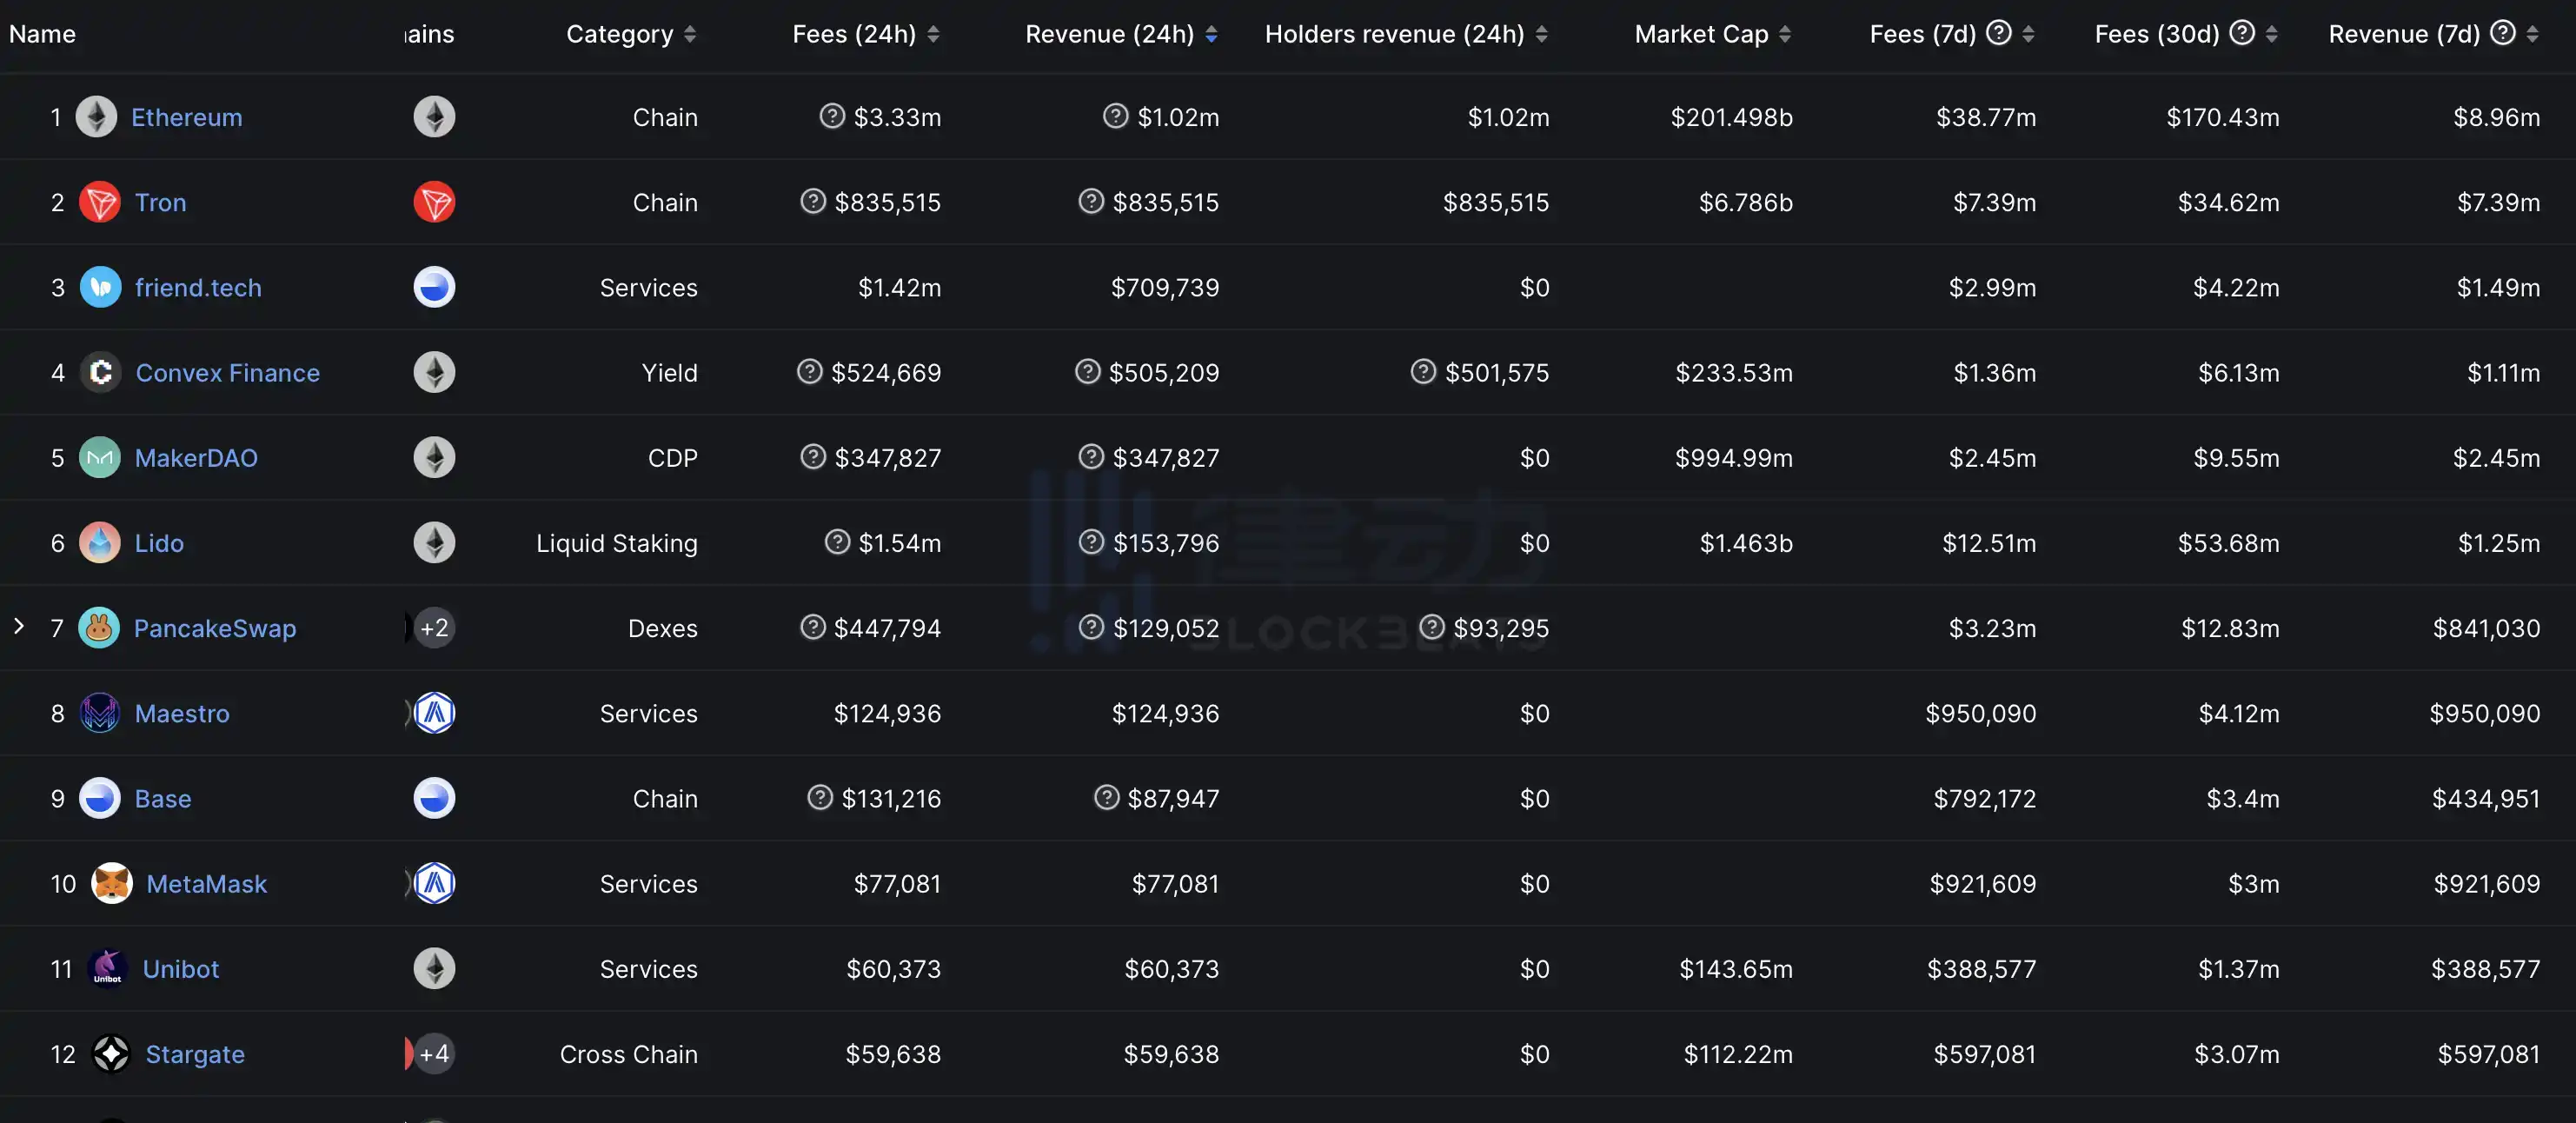Toggle Holders revenue (24h) sort

pos(1543,31)
